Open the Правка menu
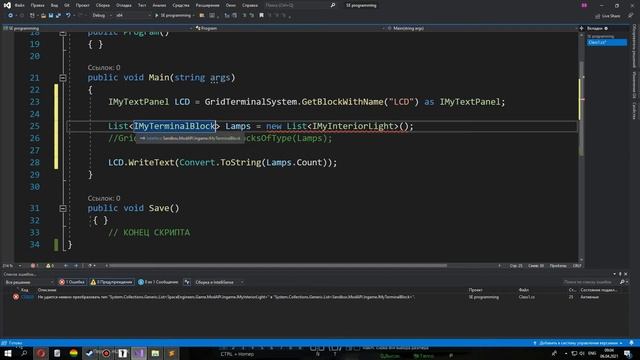Viewport: 640px width, 360px height. coord(37,5)
